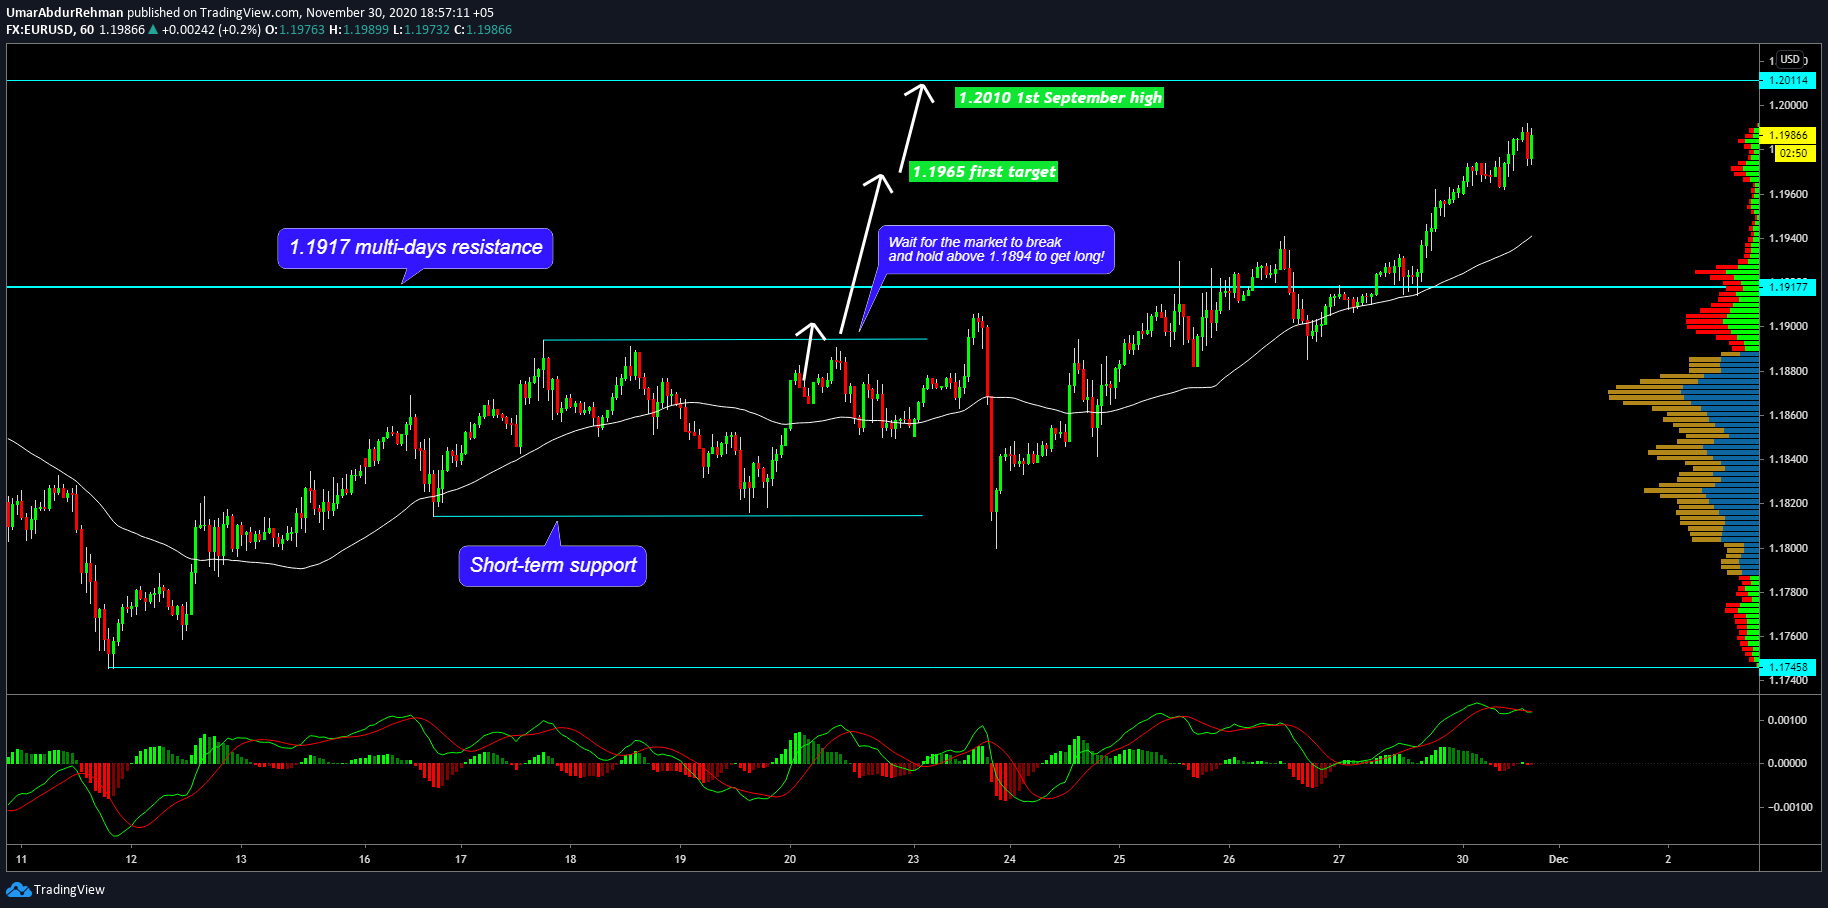Select the '1.1917 multi-days resistance' callout
This screenshot has width=1828, height=908.
415,248
